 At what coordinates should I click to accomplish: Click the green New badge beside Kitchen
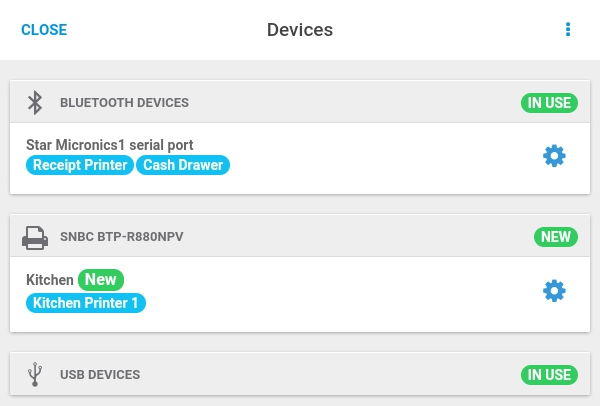101,280
